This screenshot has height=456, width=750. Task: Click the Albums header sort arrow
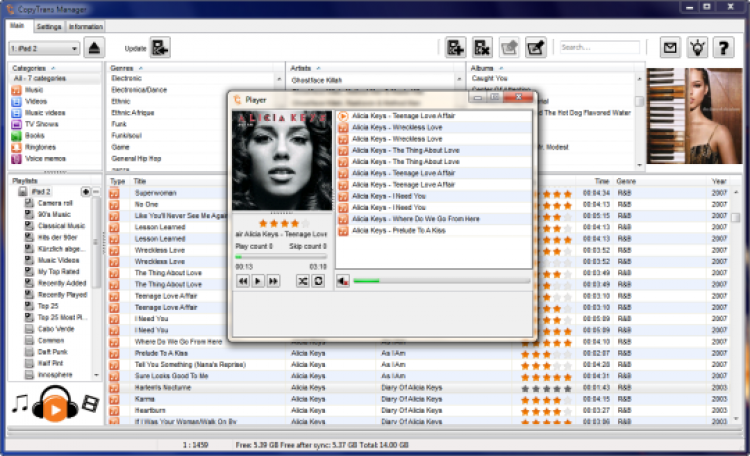click(501, 68)
